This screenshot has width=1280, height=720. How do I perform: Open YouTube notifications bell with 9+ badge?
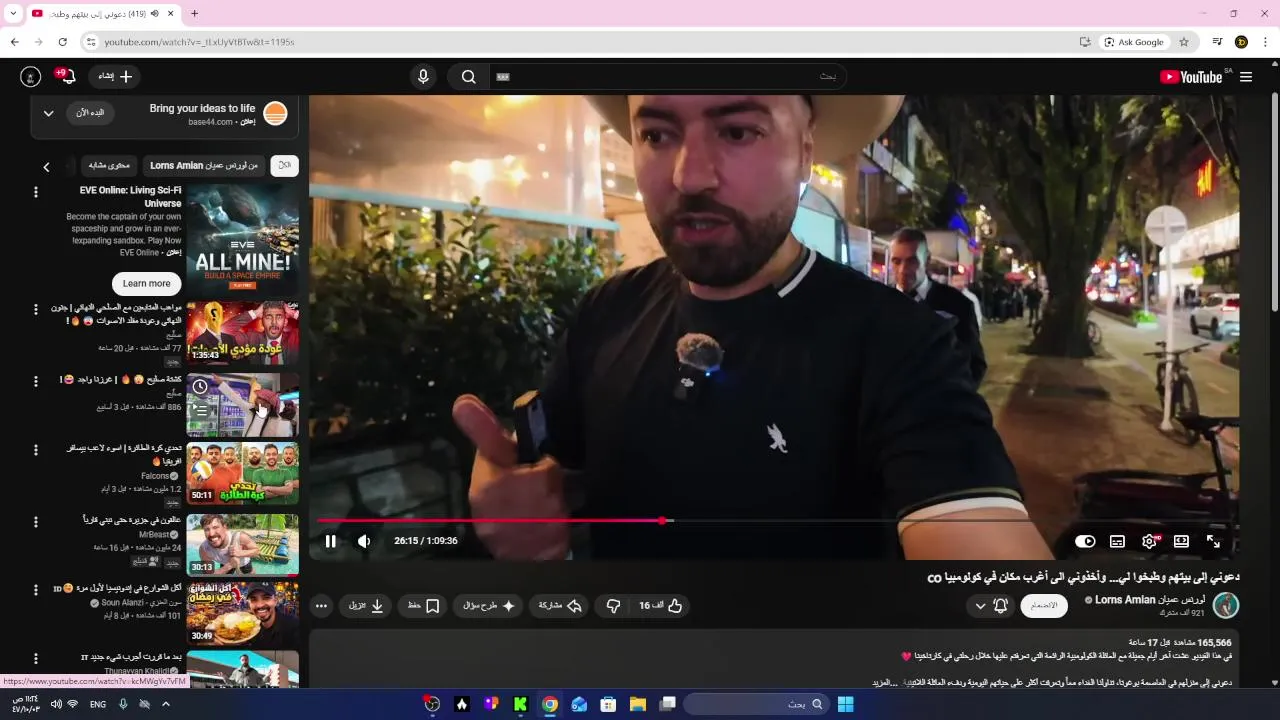tap(67, 77)
